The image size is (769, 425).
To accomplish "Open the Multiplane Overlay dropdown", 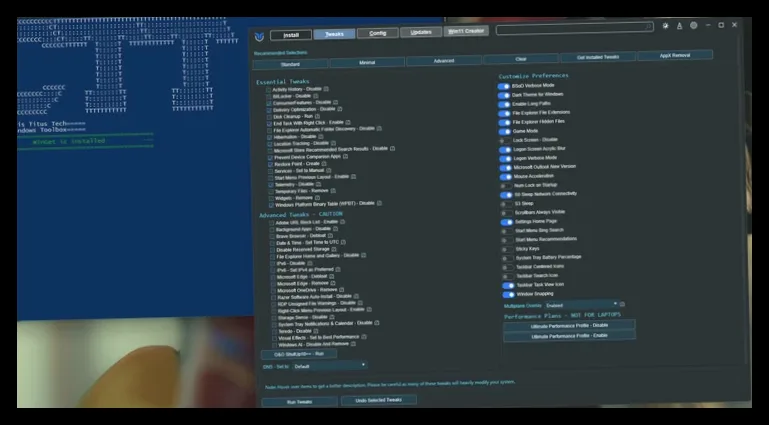I will click(581, 305).
